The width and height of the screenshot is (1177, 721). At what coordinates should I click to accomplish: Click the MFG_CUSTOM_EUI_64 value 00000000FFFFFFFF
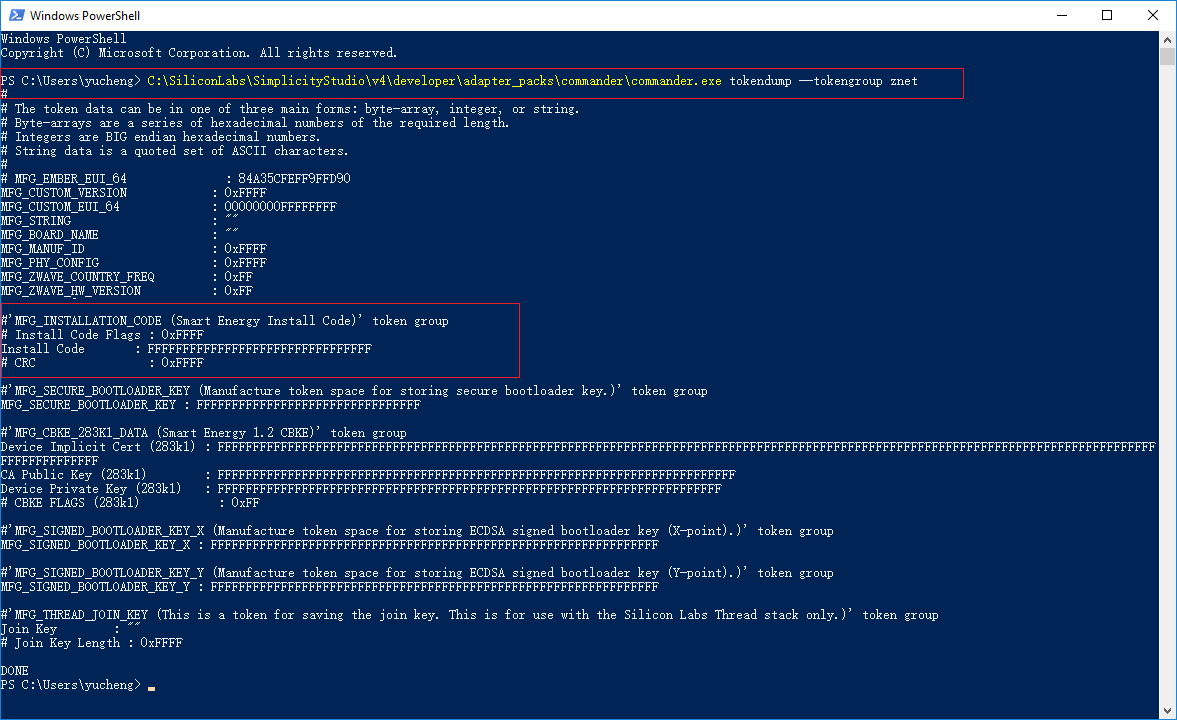pos(280,207)
